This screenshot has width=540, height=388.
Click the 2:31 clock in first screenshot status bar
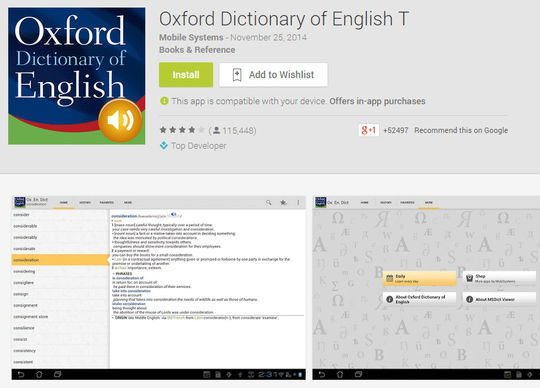268,375
